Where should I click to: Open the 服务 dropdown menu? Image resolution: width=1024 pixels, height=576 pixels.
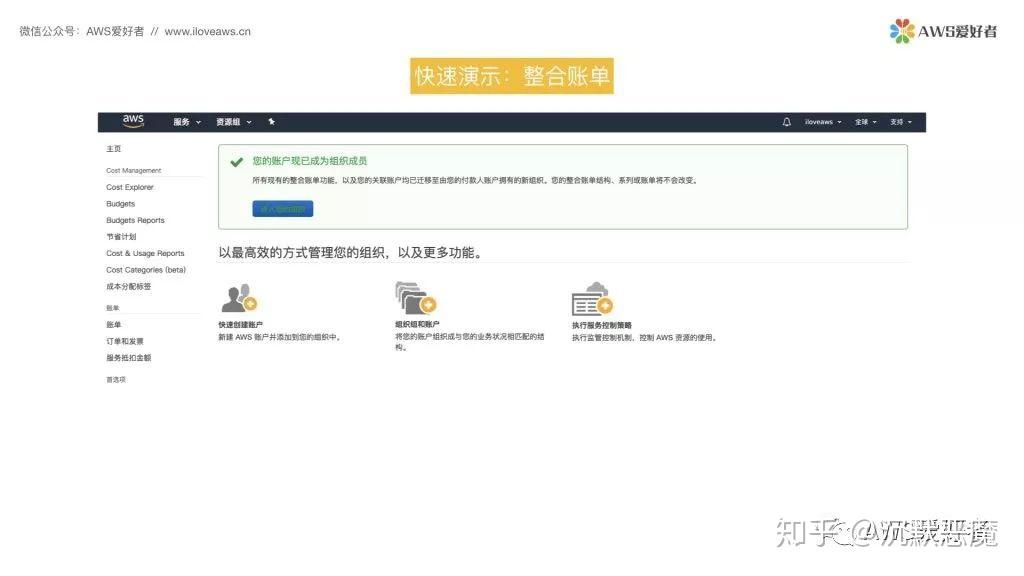(x=181, y=121)
